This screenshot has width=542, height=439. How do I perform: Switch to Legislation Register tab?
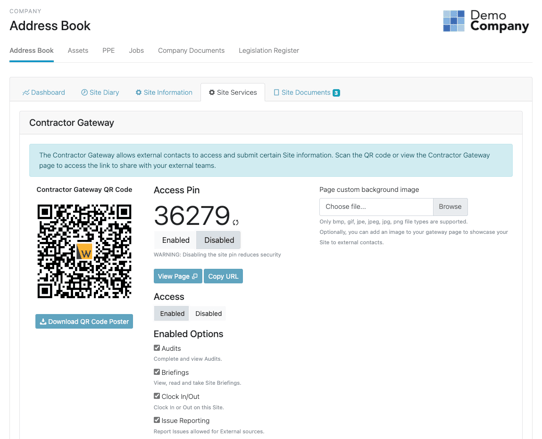point(269,50)
